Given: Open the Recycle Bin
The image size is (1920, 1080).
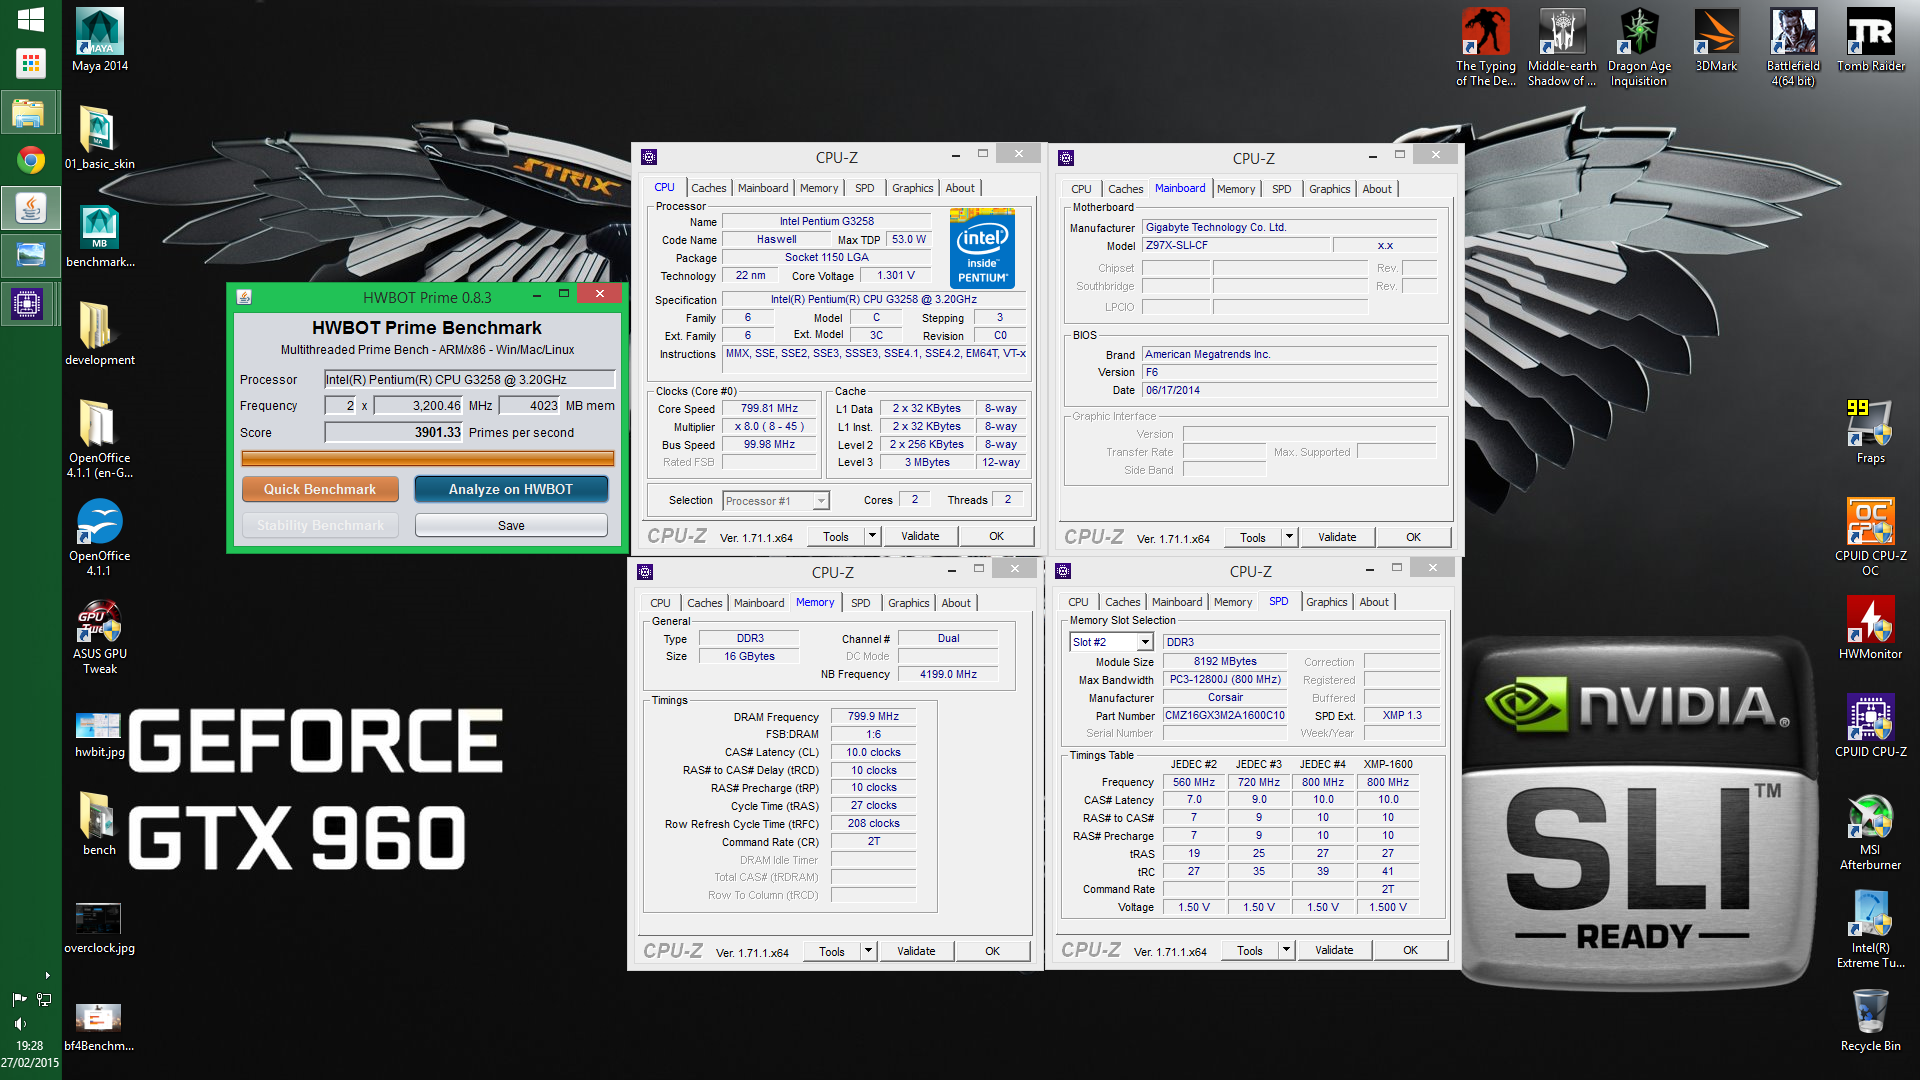Looking at the screenshot, I should click(x=1870, y=1020).
